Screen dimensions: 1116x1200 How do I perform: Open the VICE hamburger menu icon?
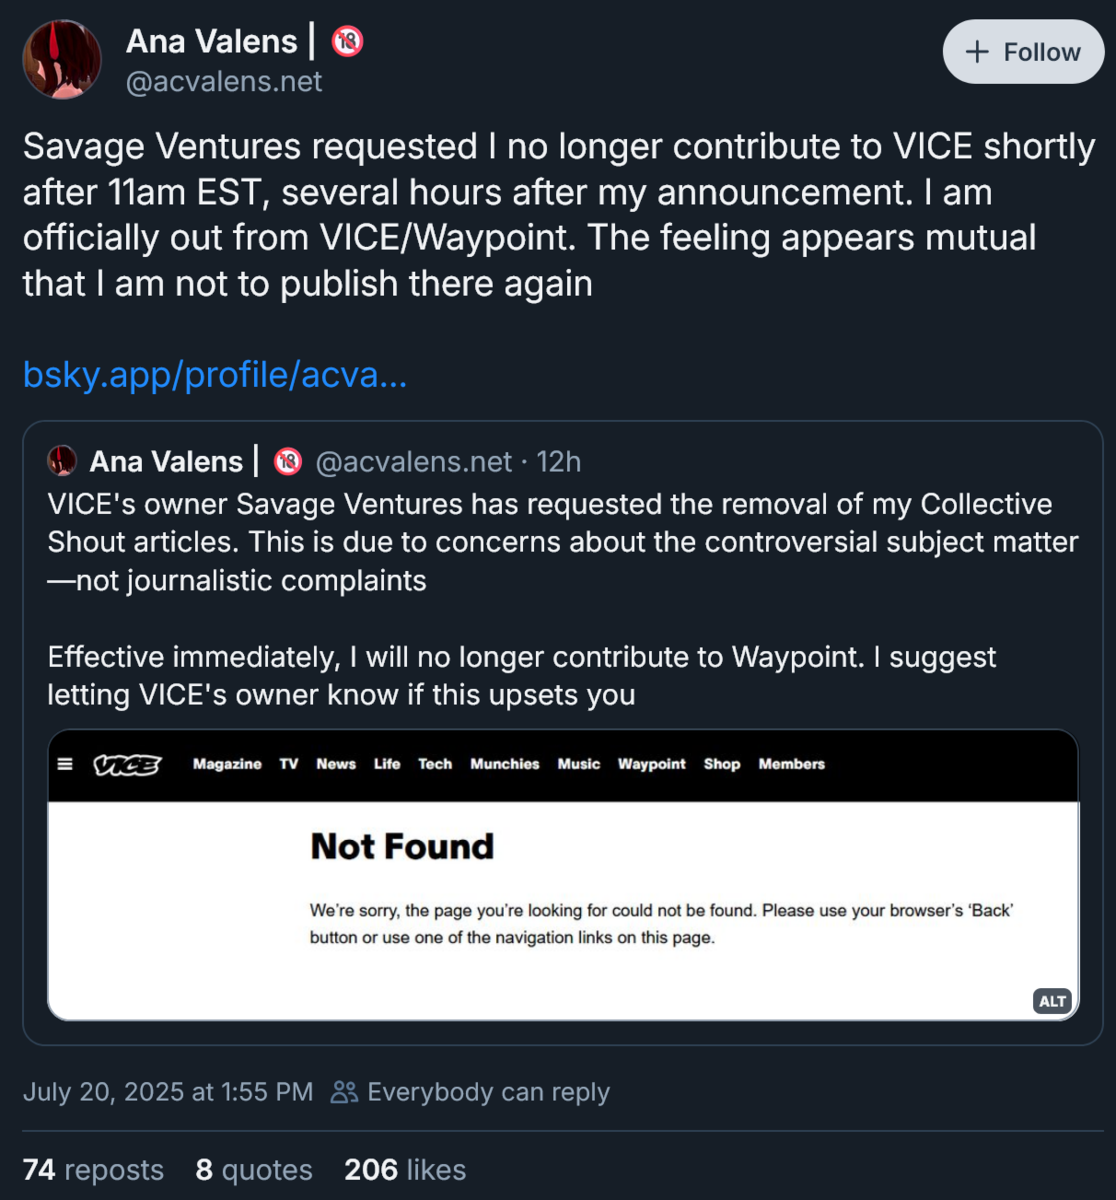point(66,764)
